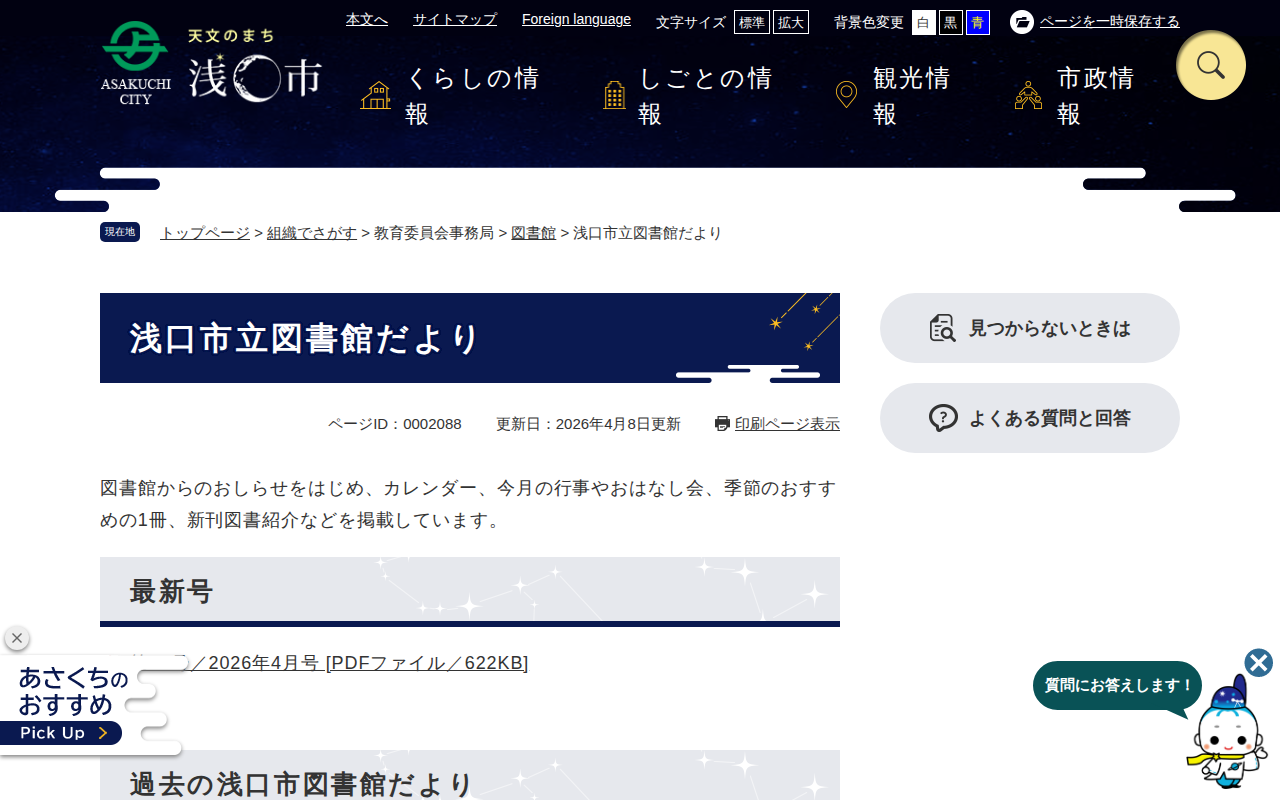Click the printer icon for print view
Image resolution: width=1280 pixels, height=800 pixels.
click(722, 424)
